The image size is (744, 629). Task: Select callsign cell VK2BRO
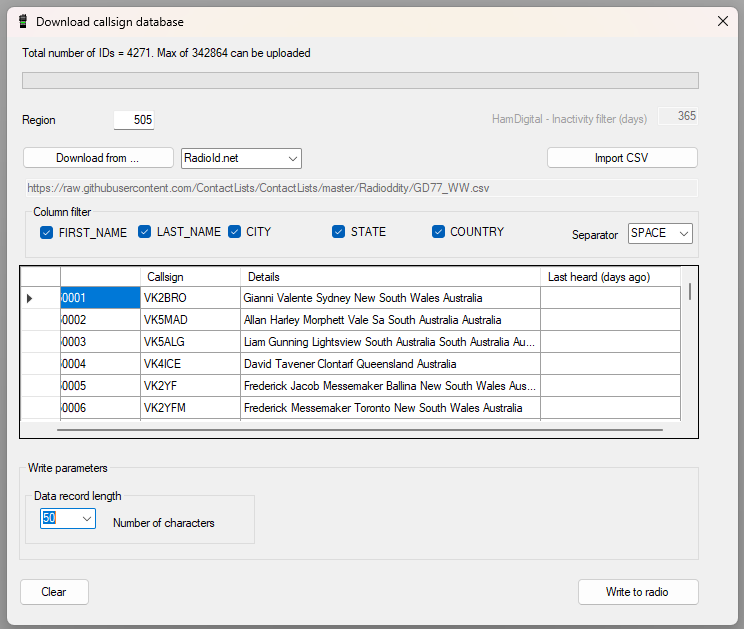point(190,298)
